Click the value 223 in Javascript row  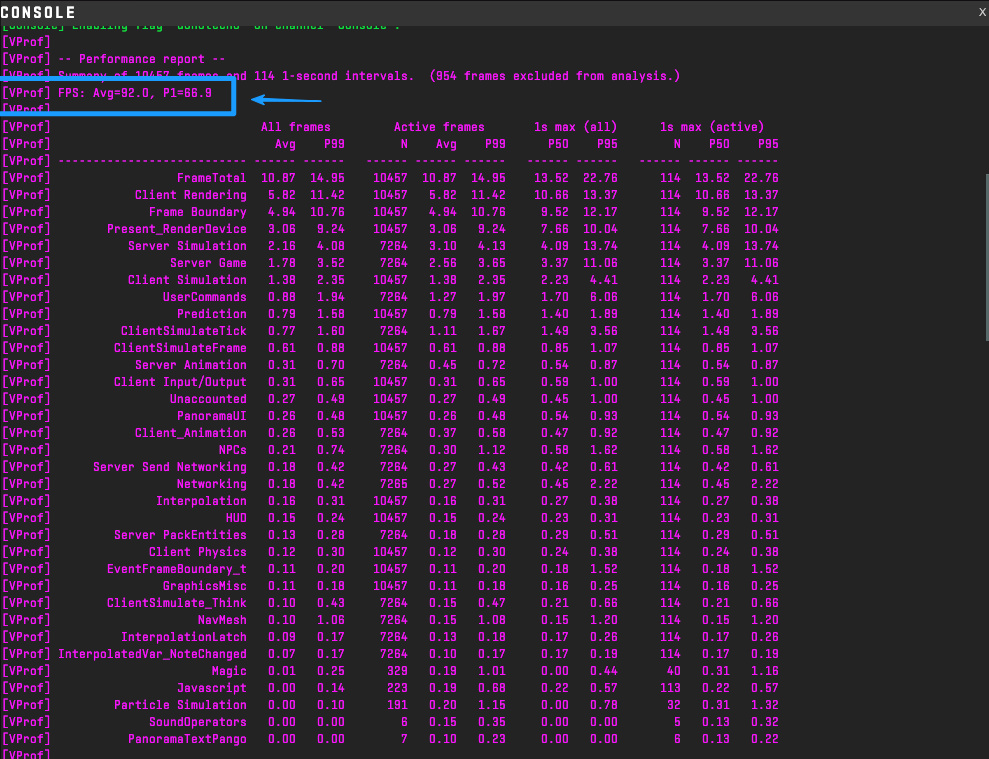397,690
